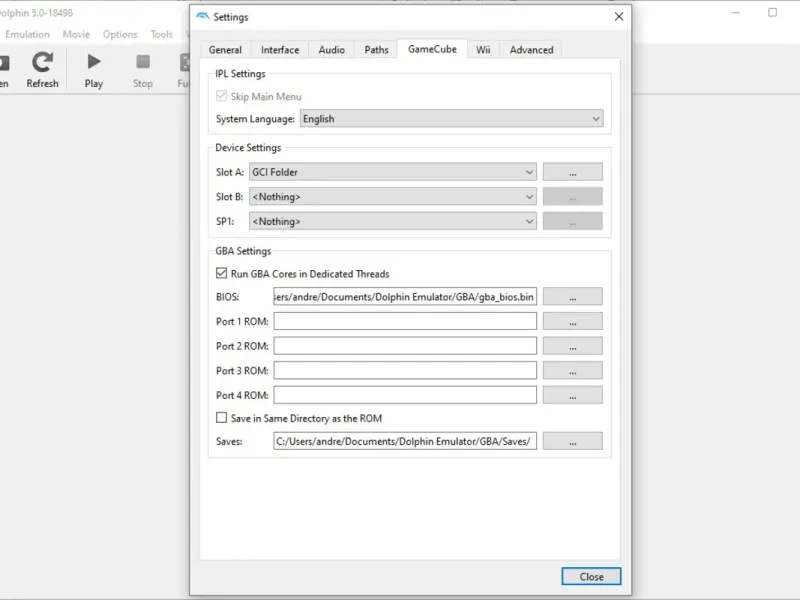Click the 'System Language:' label
The height and width of the screenshot is (600, 800).
click(x=255, y=119)
